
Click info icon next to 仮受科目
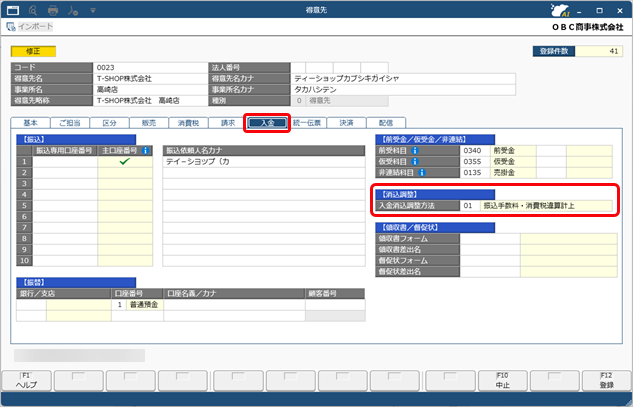point(415,162)
